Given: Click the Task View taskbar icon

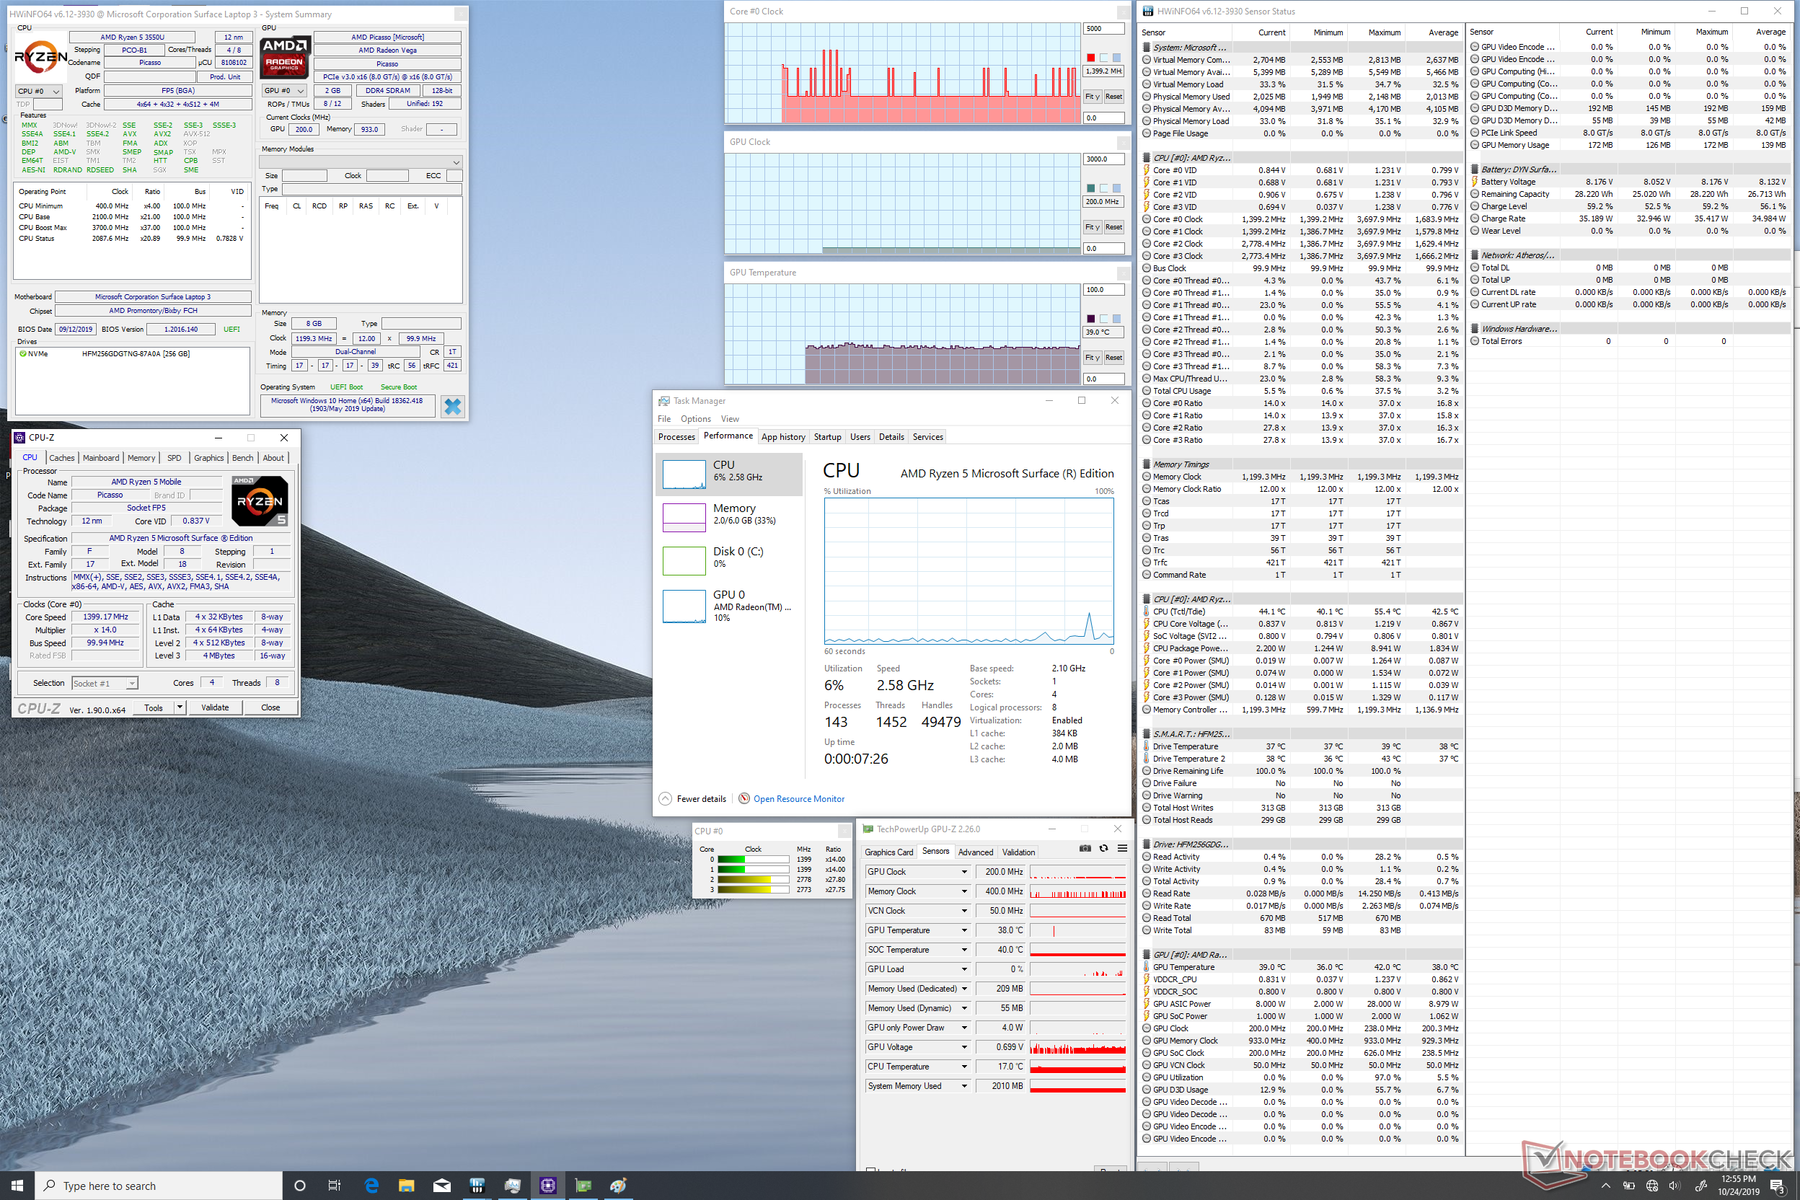Looking at the screenshot, I should click(x=335, y=1185).
